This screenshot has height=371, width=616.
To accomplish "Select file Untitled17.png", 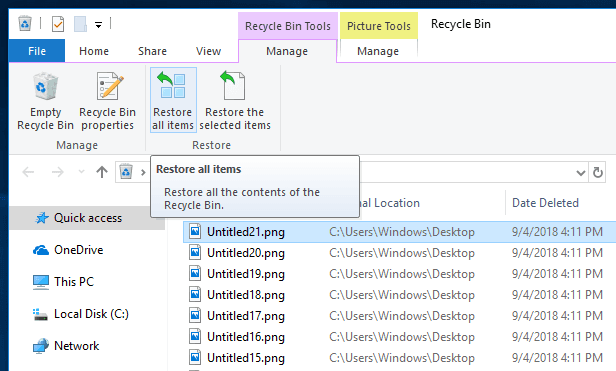I will point(246,316).
